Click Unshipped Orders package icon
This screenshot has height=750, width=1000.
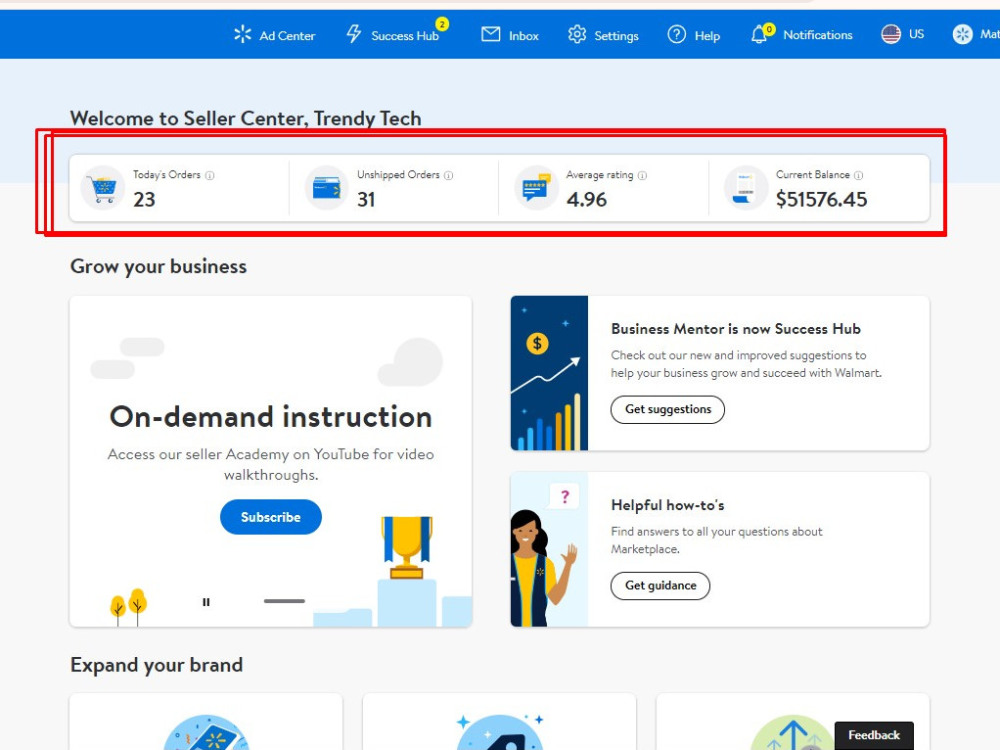[x=327, y=188]
